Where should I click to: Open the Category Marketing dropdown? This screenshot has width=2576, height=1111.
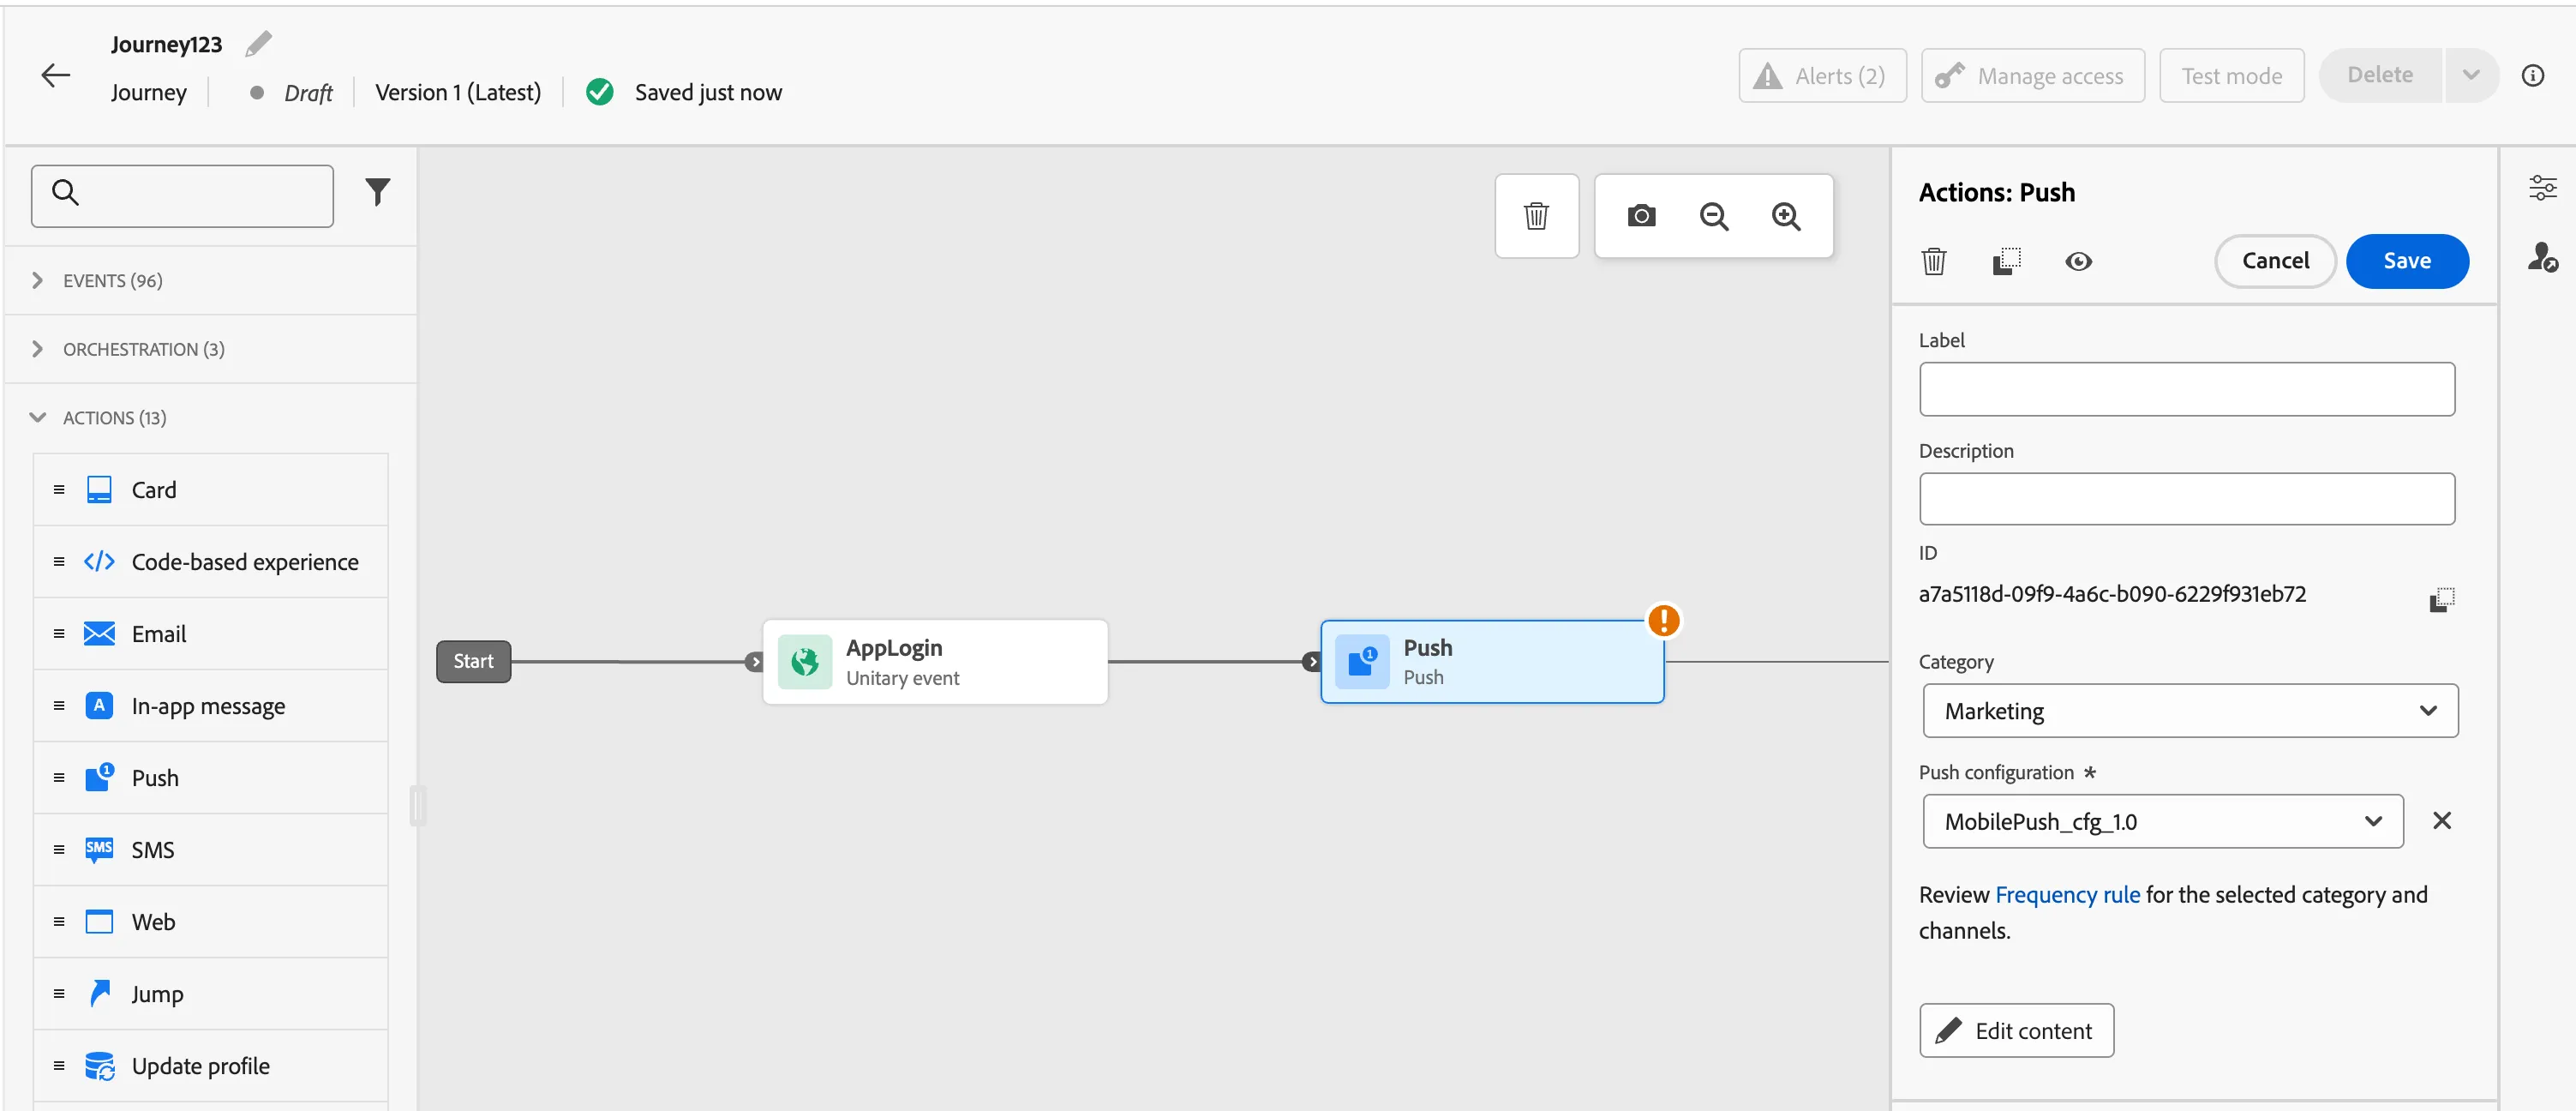click(x=2189, y=711)
